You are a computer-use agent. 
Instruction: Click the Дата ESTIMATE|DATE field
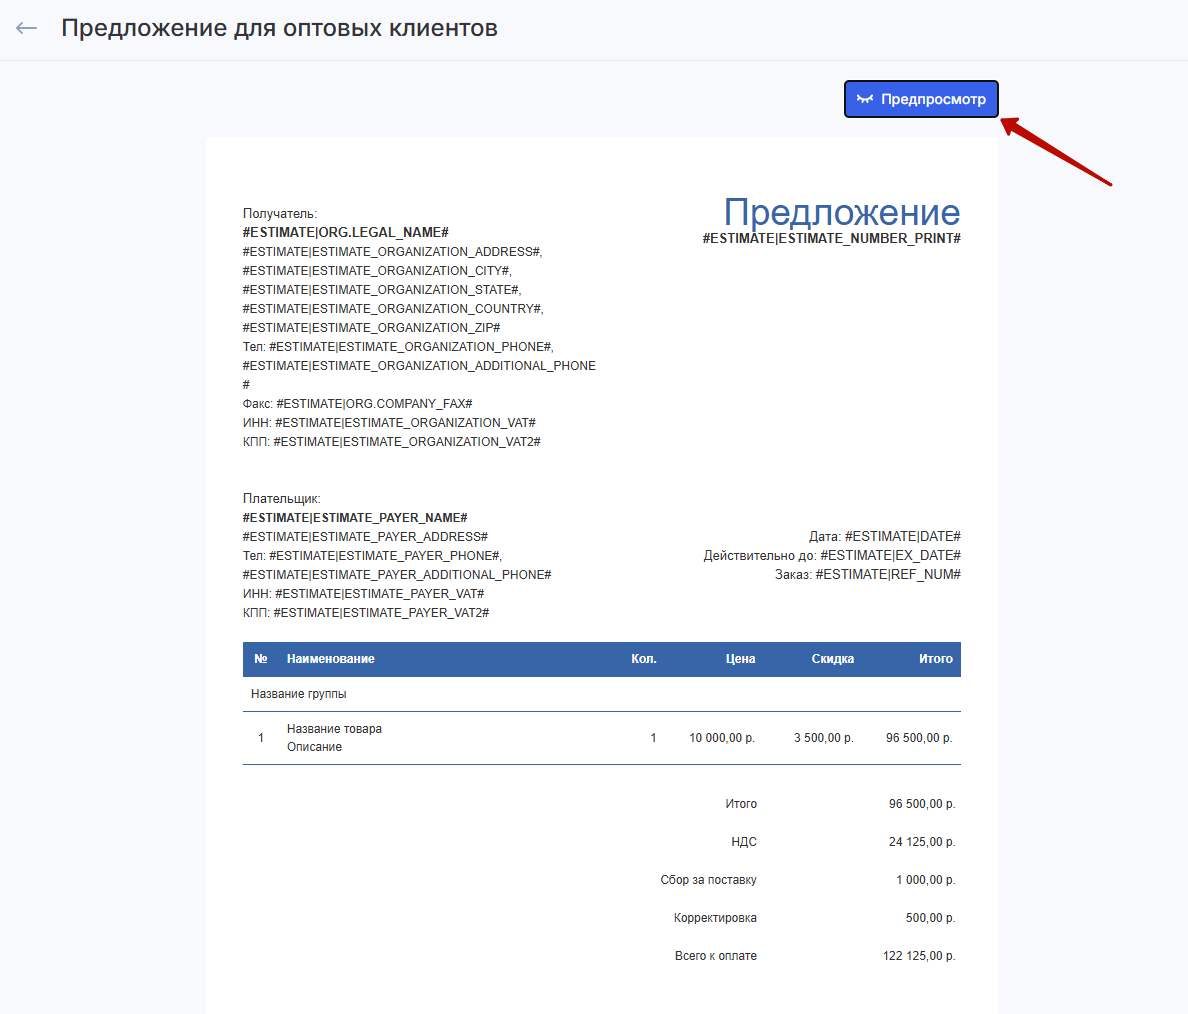[884, 537]
